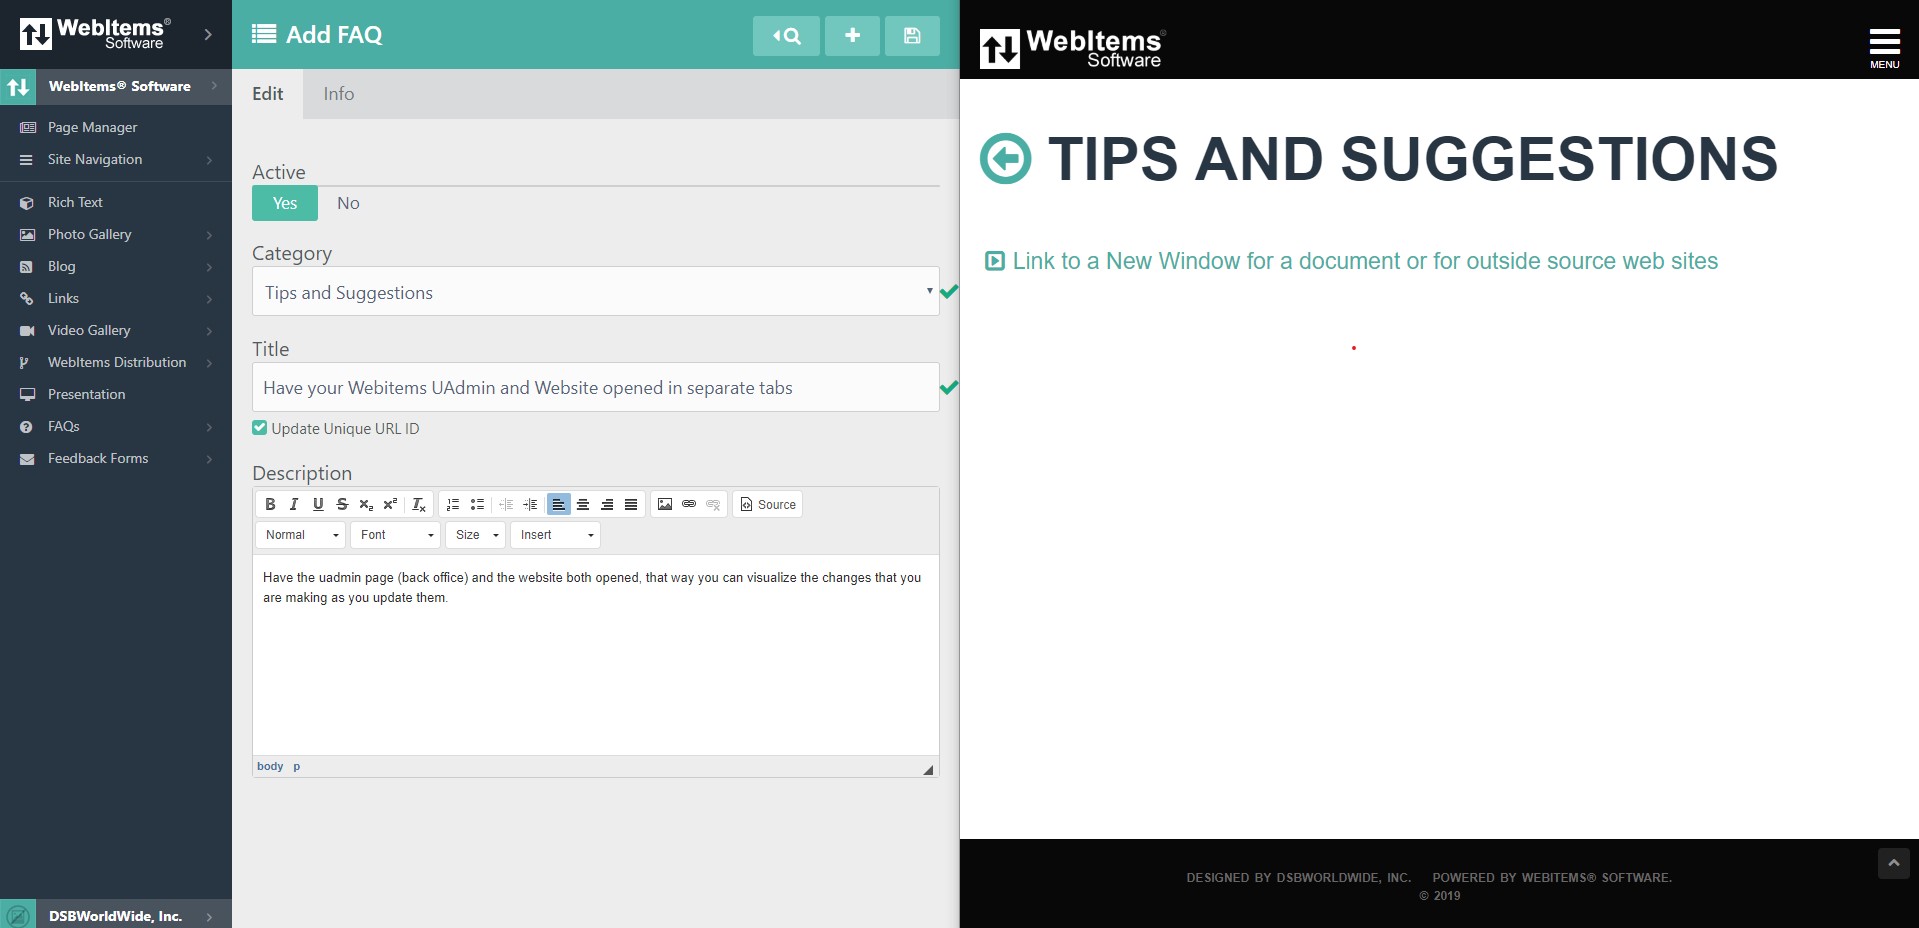Apply italic formatting in editor
The image size is (1919, 928).
pos(294,504)
